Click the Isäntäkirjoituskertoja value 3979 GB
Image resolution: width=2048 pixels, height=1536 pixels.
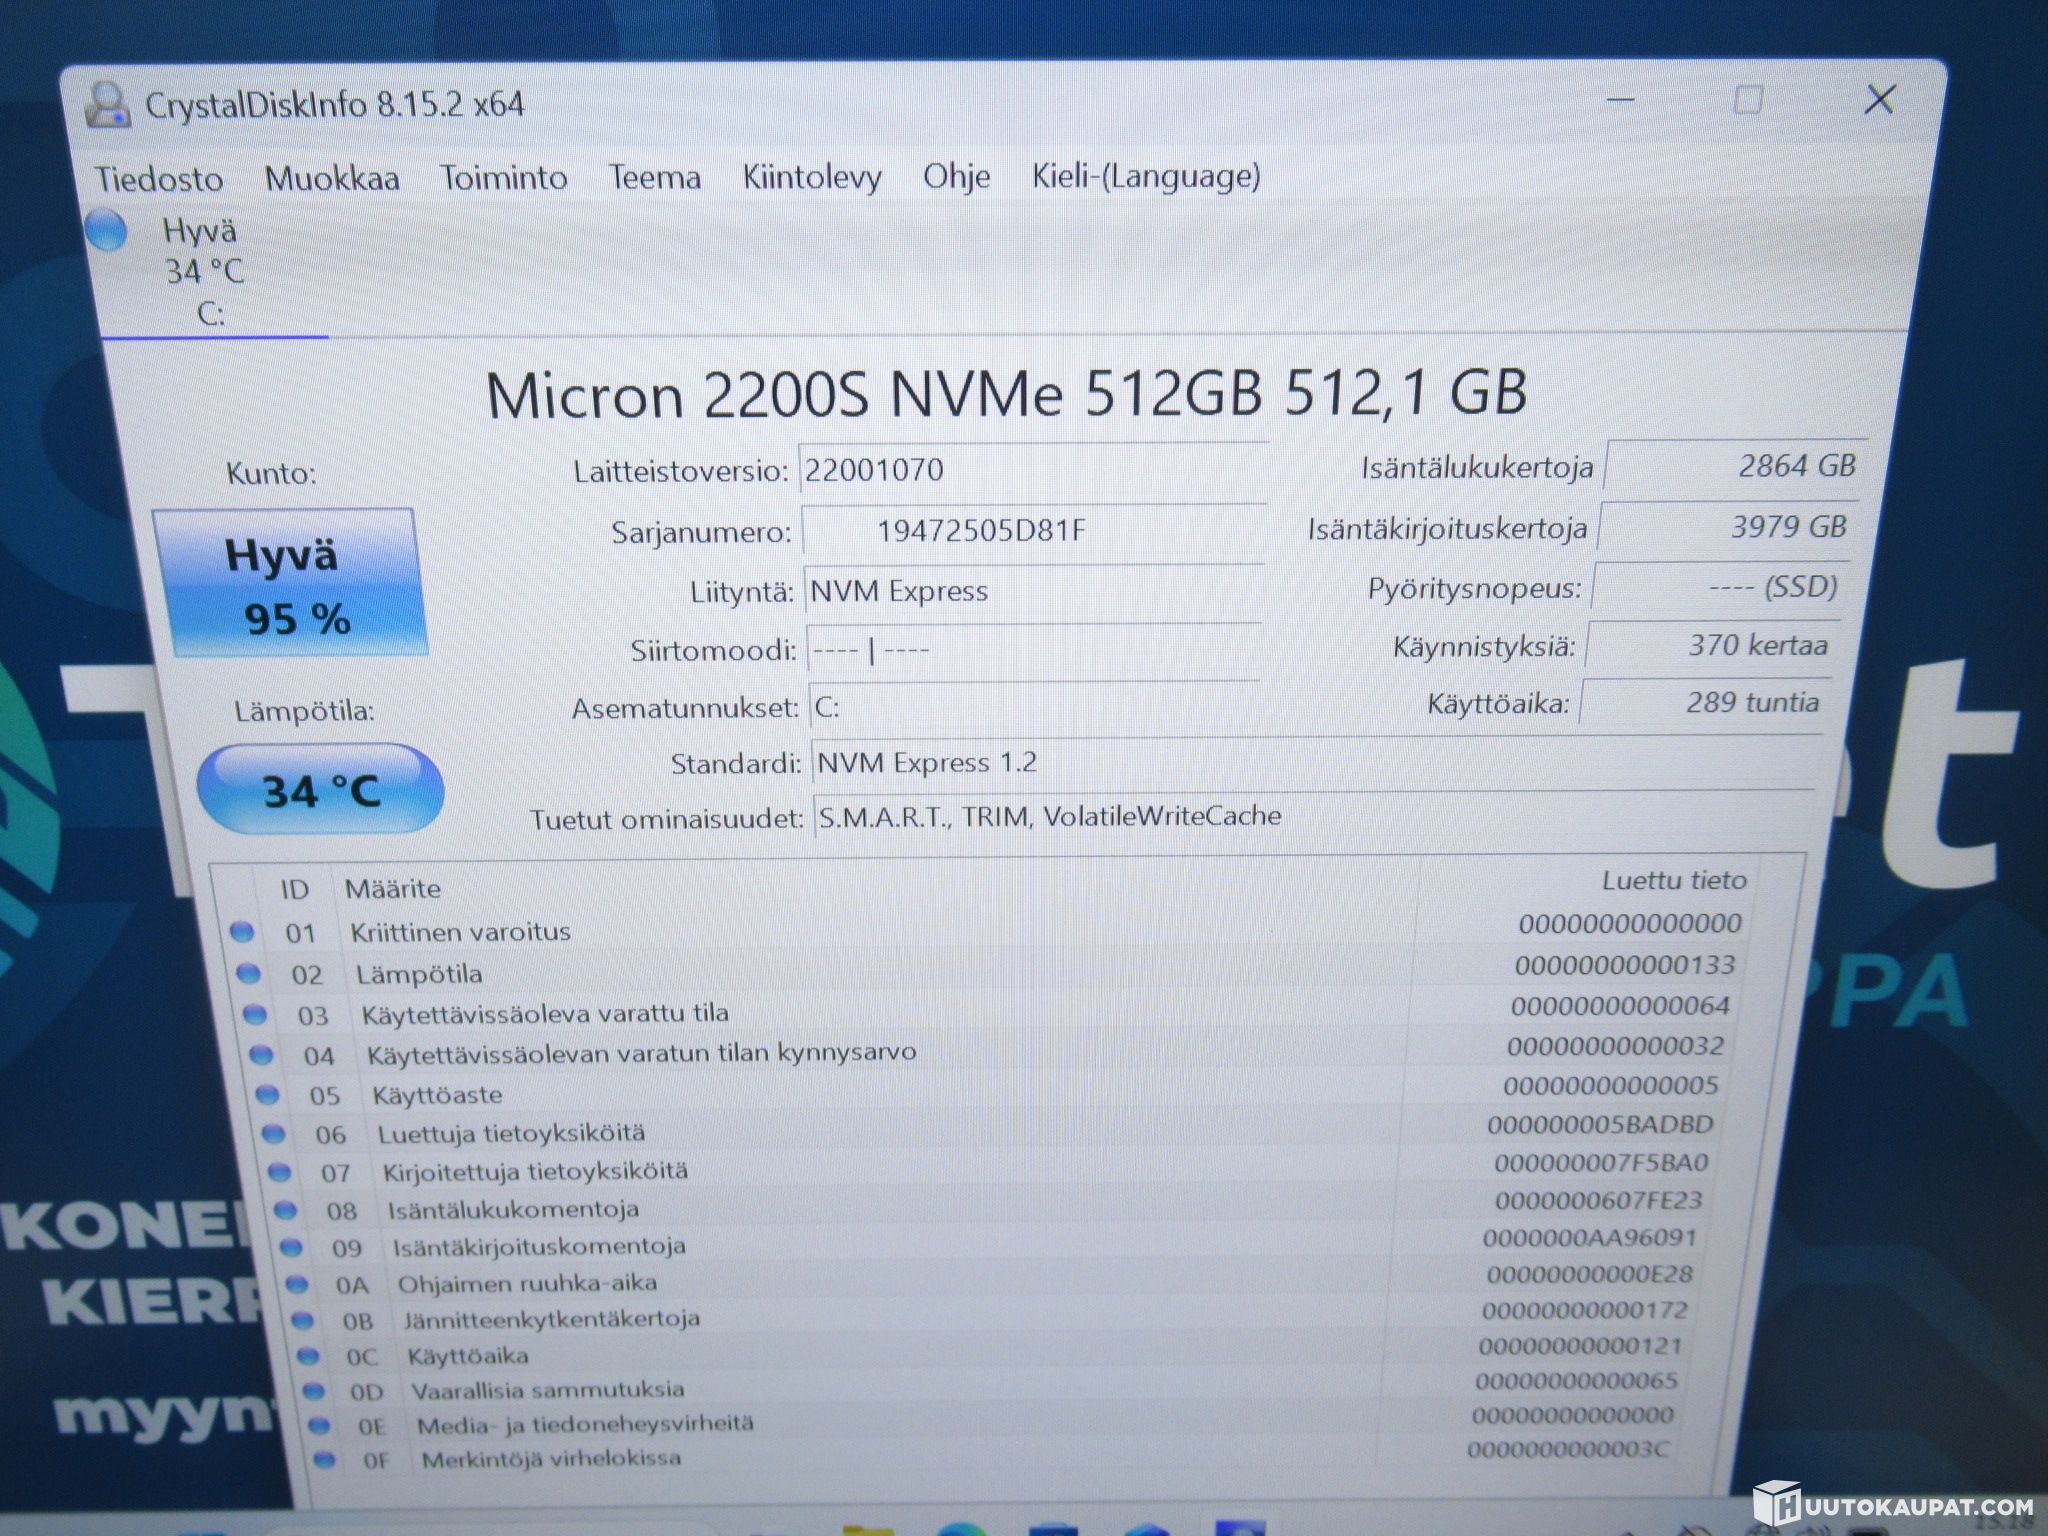coord(1728,526)
